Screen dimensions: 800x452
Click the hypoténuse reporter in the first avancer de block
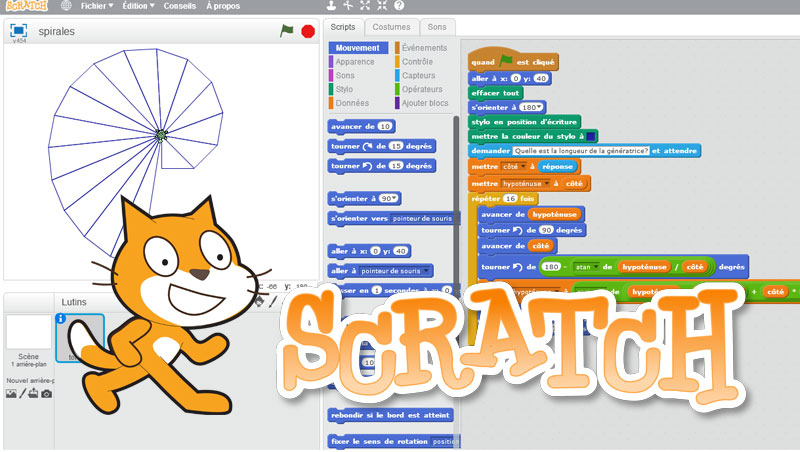pyautogui.click(x=555, y=215)
